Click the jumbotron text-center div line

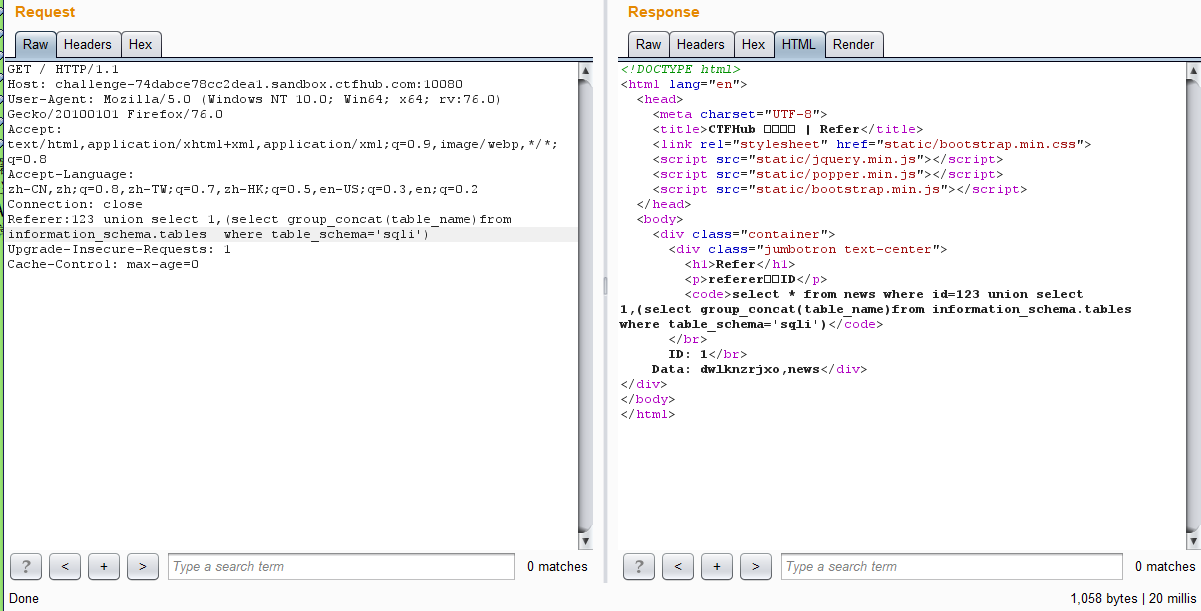tap(807, 249)
